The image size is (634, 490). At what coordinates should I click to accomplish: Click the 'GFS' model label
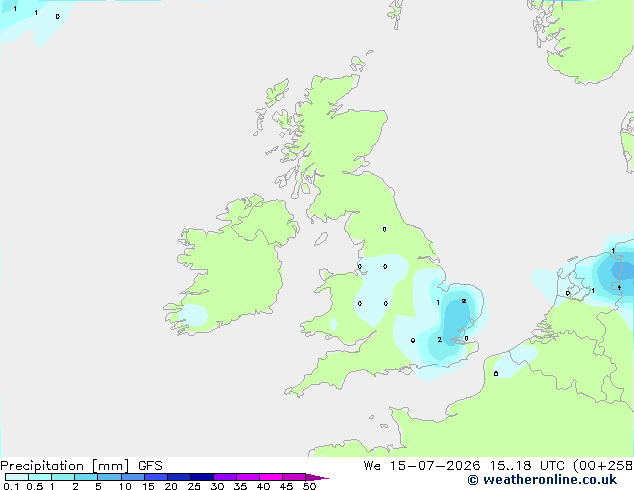click(150, 466)
